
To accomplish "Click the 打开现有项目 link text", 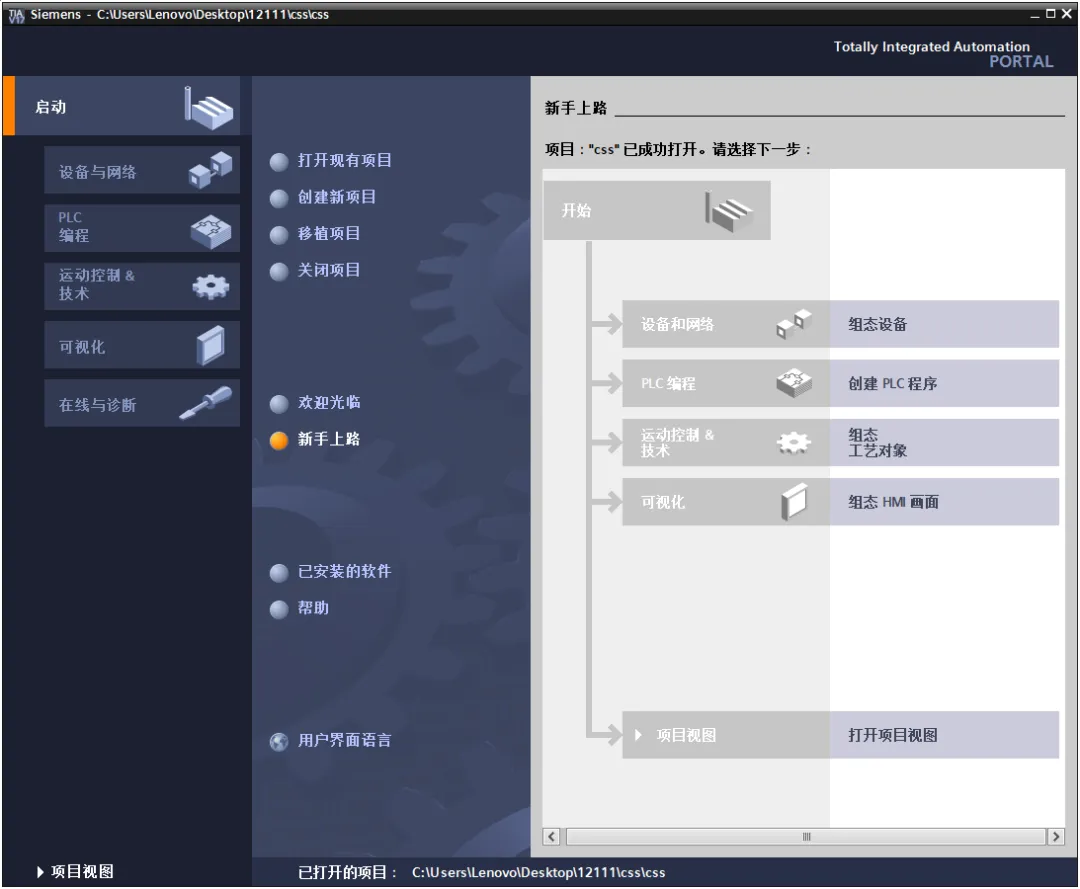I will click(344, 160).
